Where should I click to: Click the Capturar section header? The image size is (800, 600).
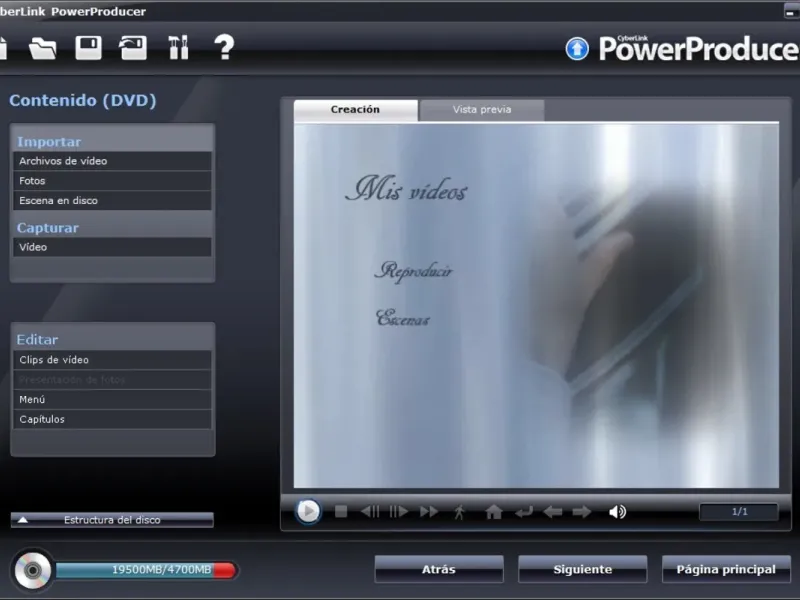pos(48,228)
